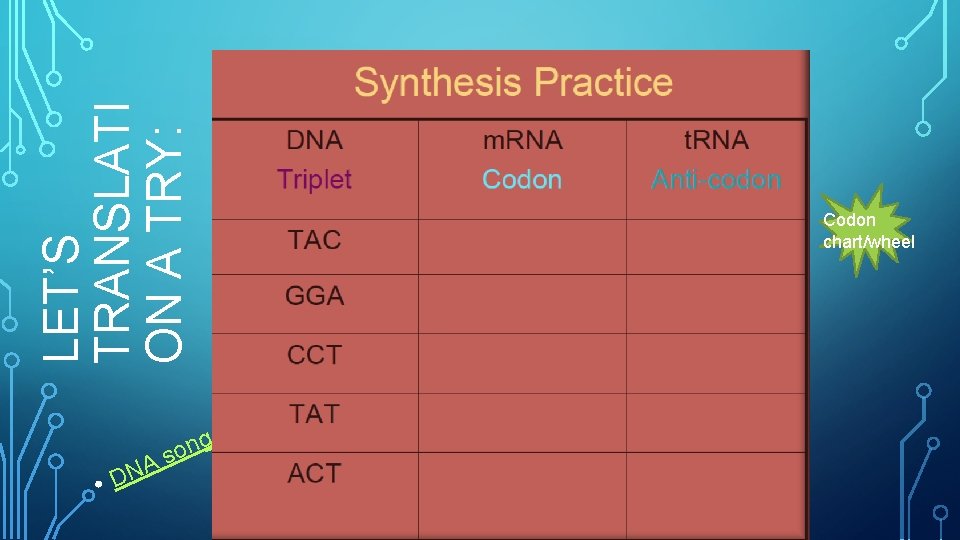
Task: Select the TAC triplet cell
Action: tap(314, 240)
